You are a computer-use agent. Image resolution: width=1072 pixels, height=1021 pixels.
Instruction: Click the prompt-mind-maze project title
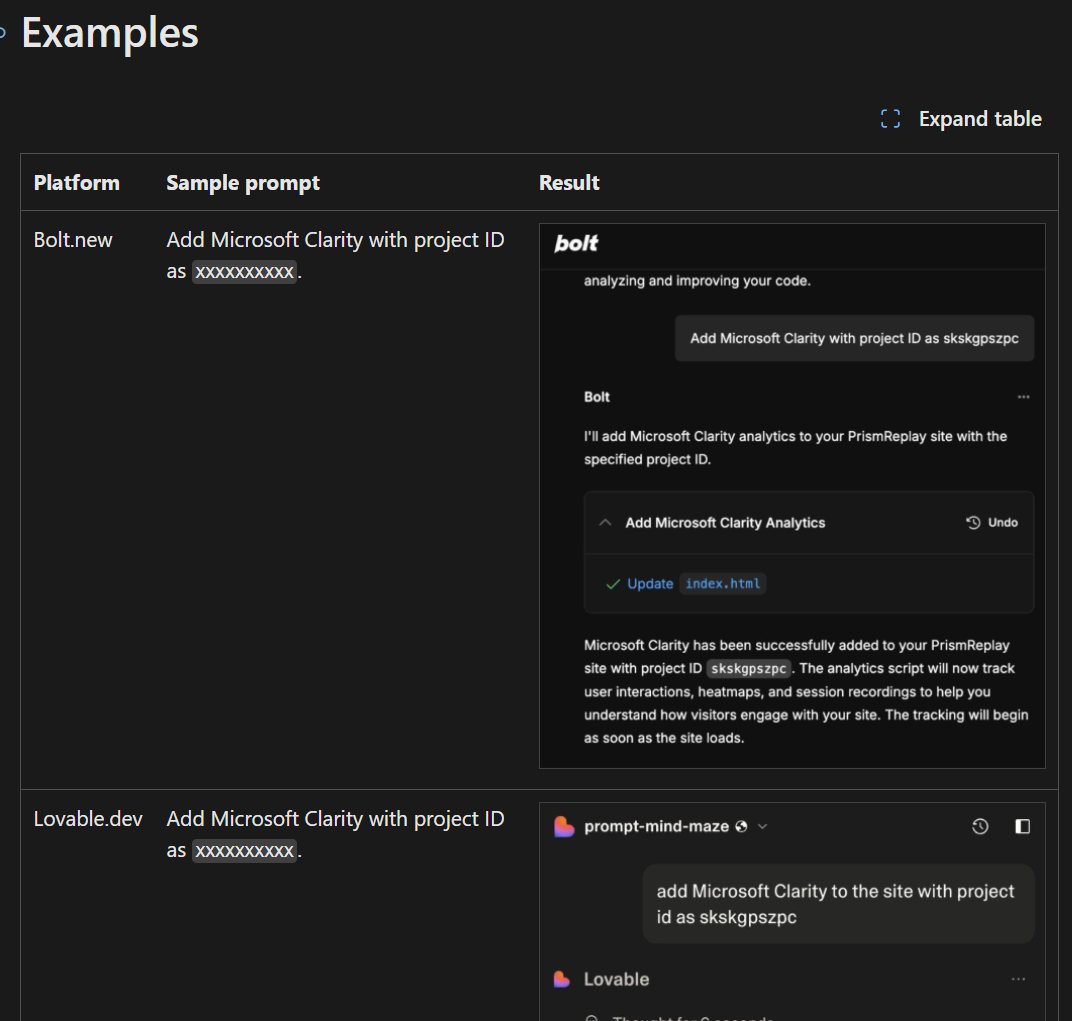656,826
